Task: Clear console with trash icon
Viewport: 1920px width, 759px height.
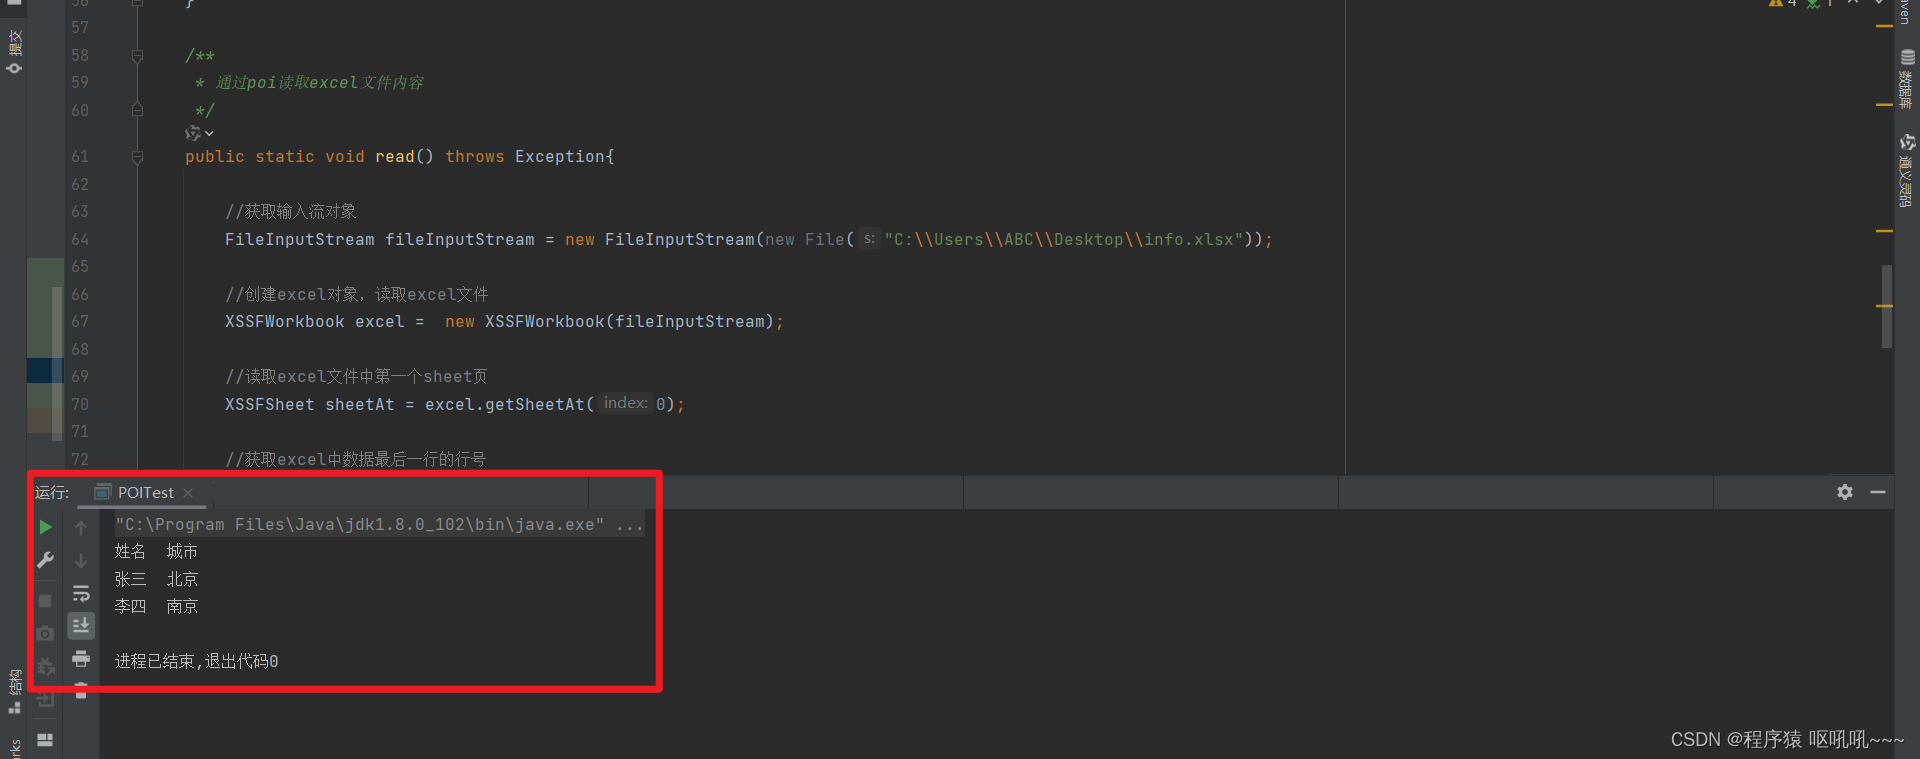Action: click(x=81, y=691)
